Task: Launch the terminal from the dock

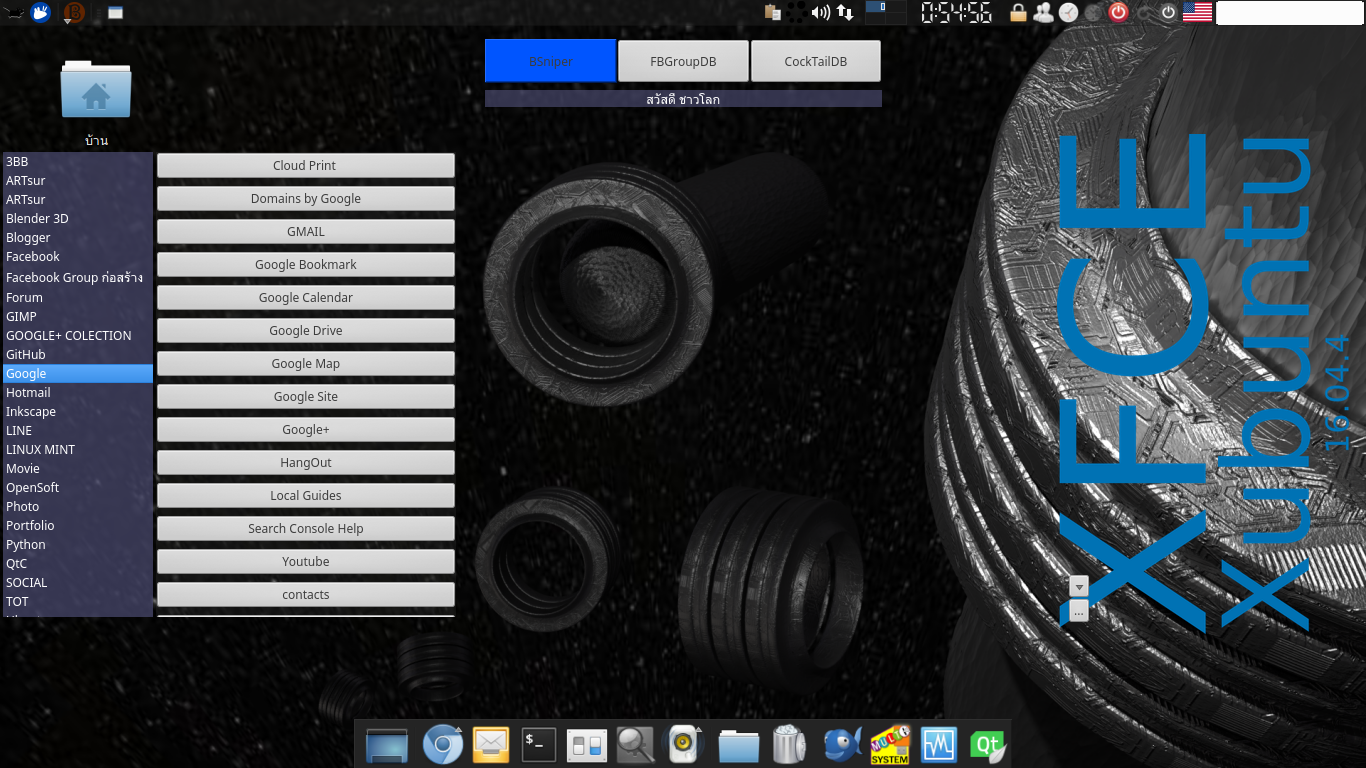Action: [x=539, y=744]
